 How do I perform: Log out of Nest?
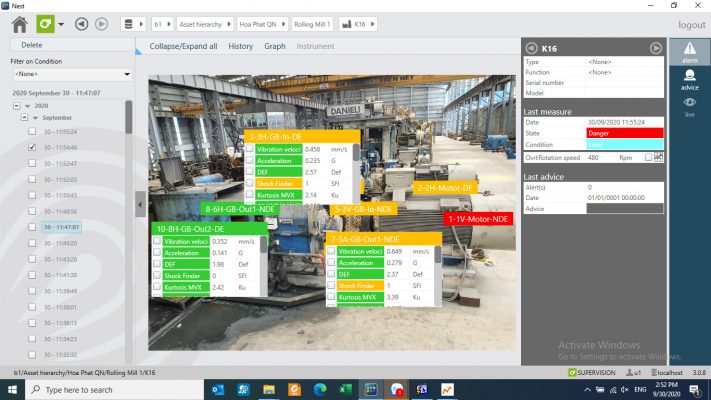coord(692,25)
